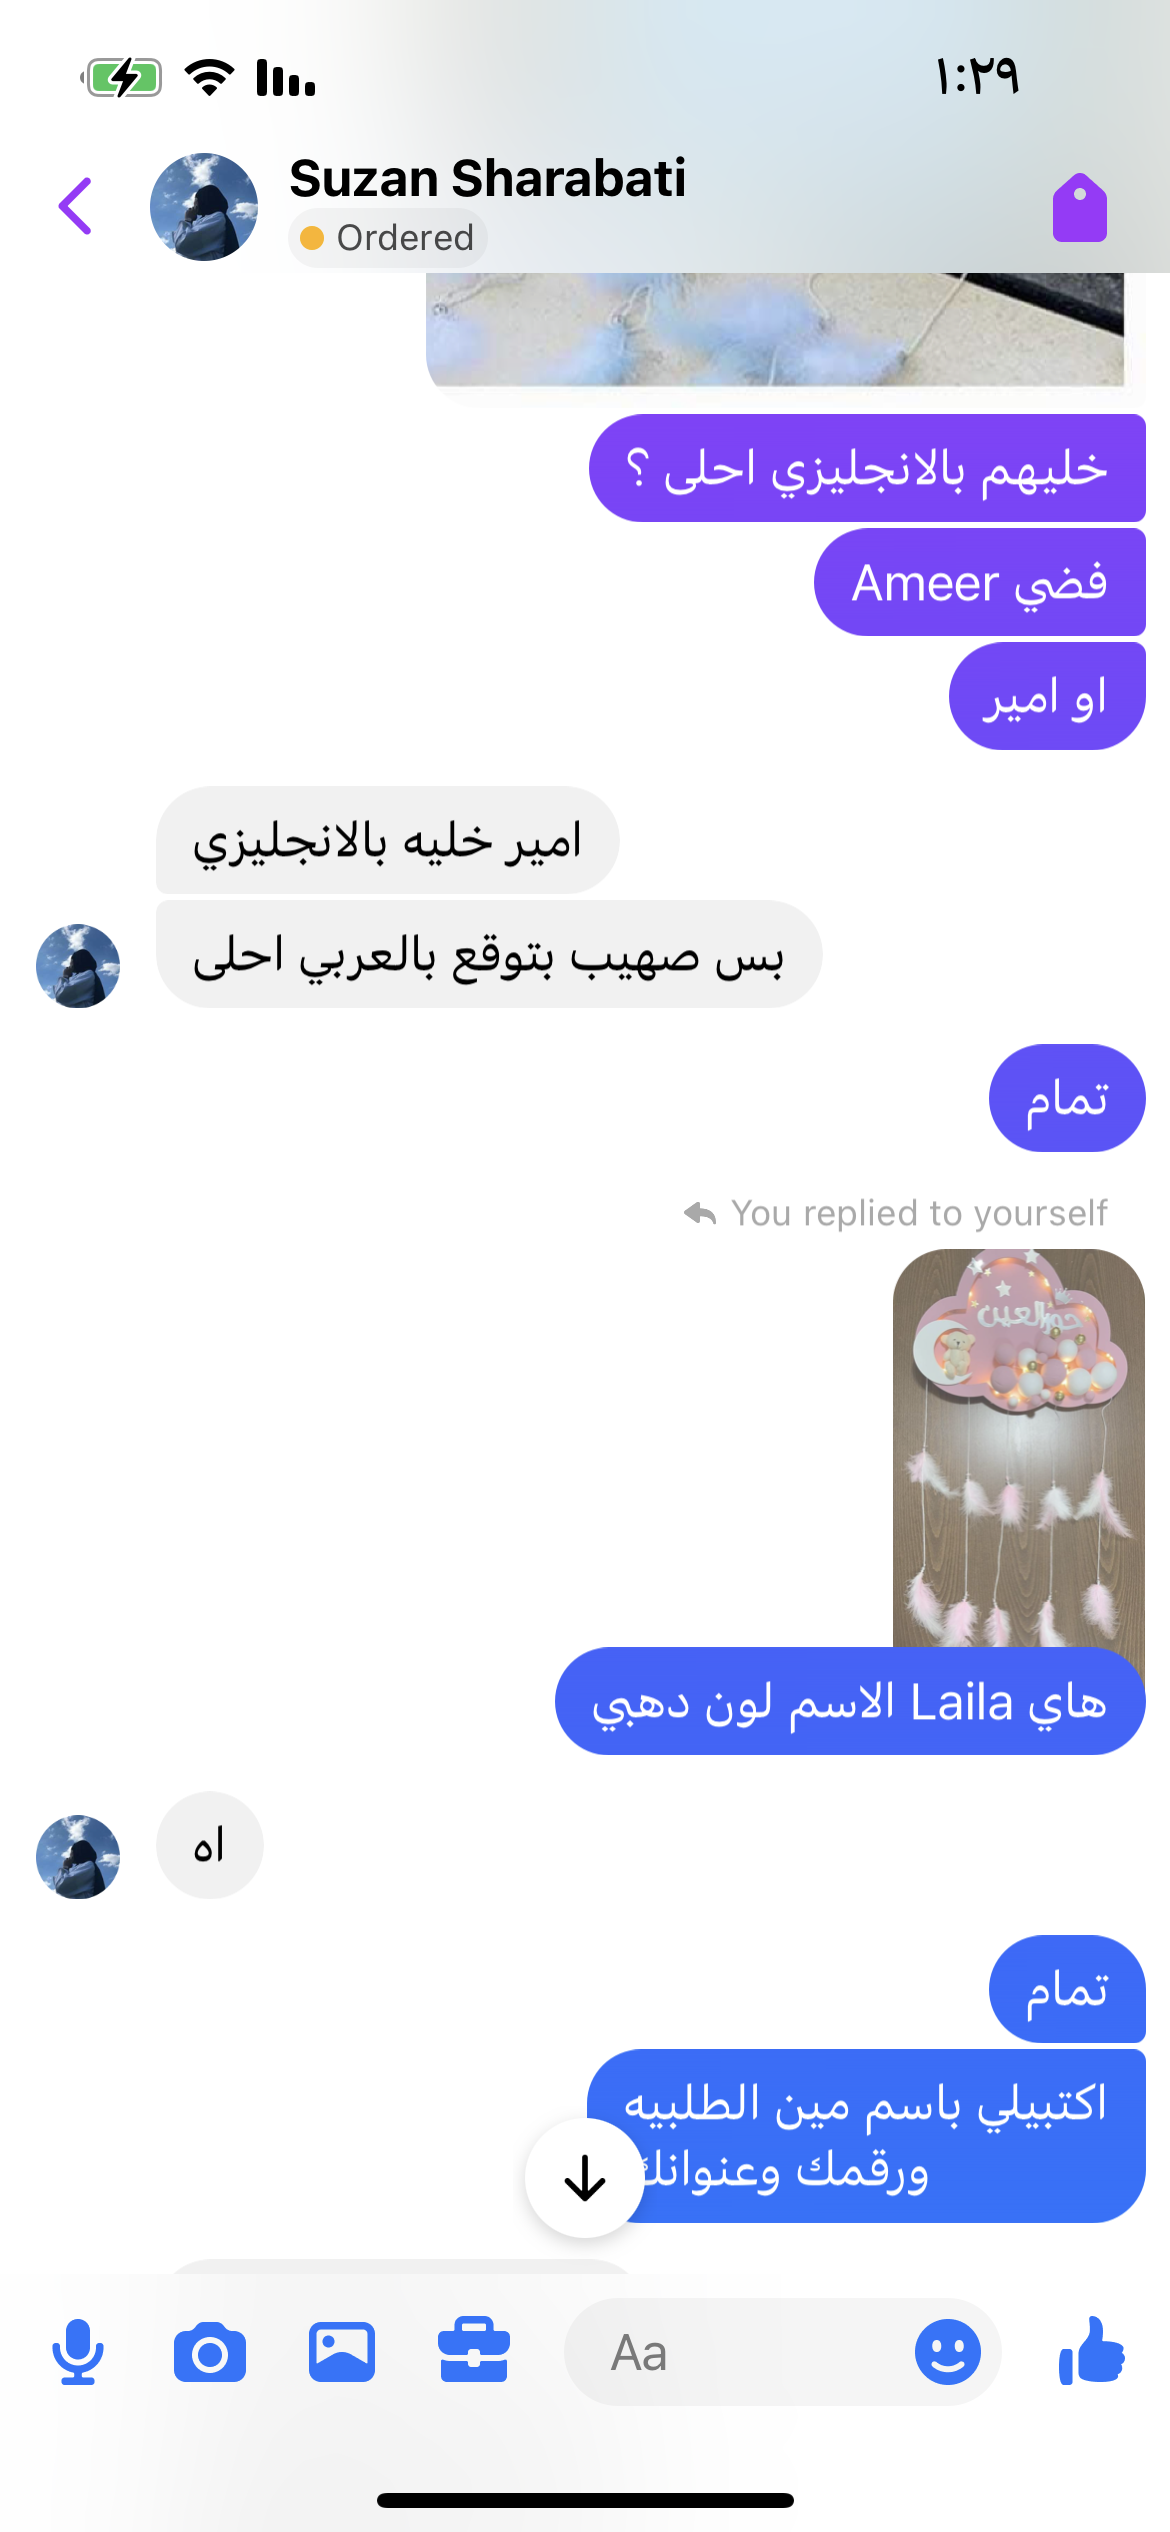Select the 'امير خليه بالانجليزي' received message
1170x2532 pixels.
click(x=388, y=840)
